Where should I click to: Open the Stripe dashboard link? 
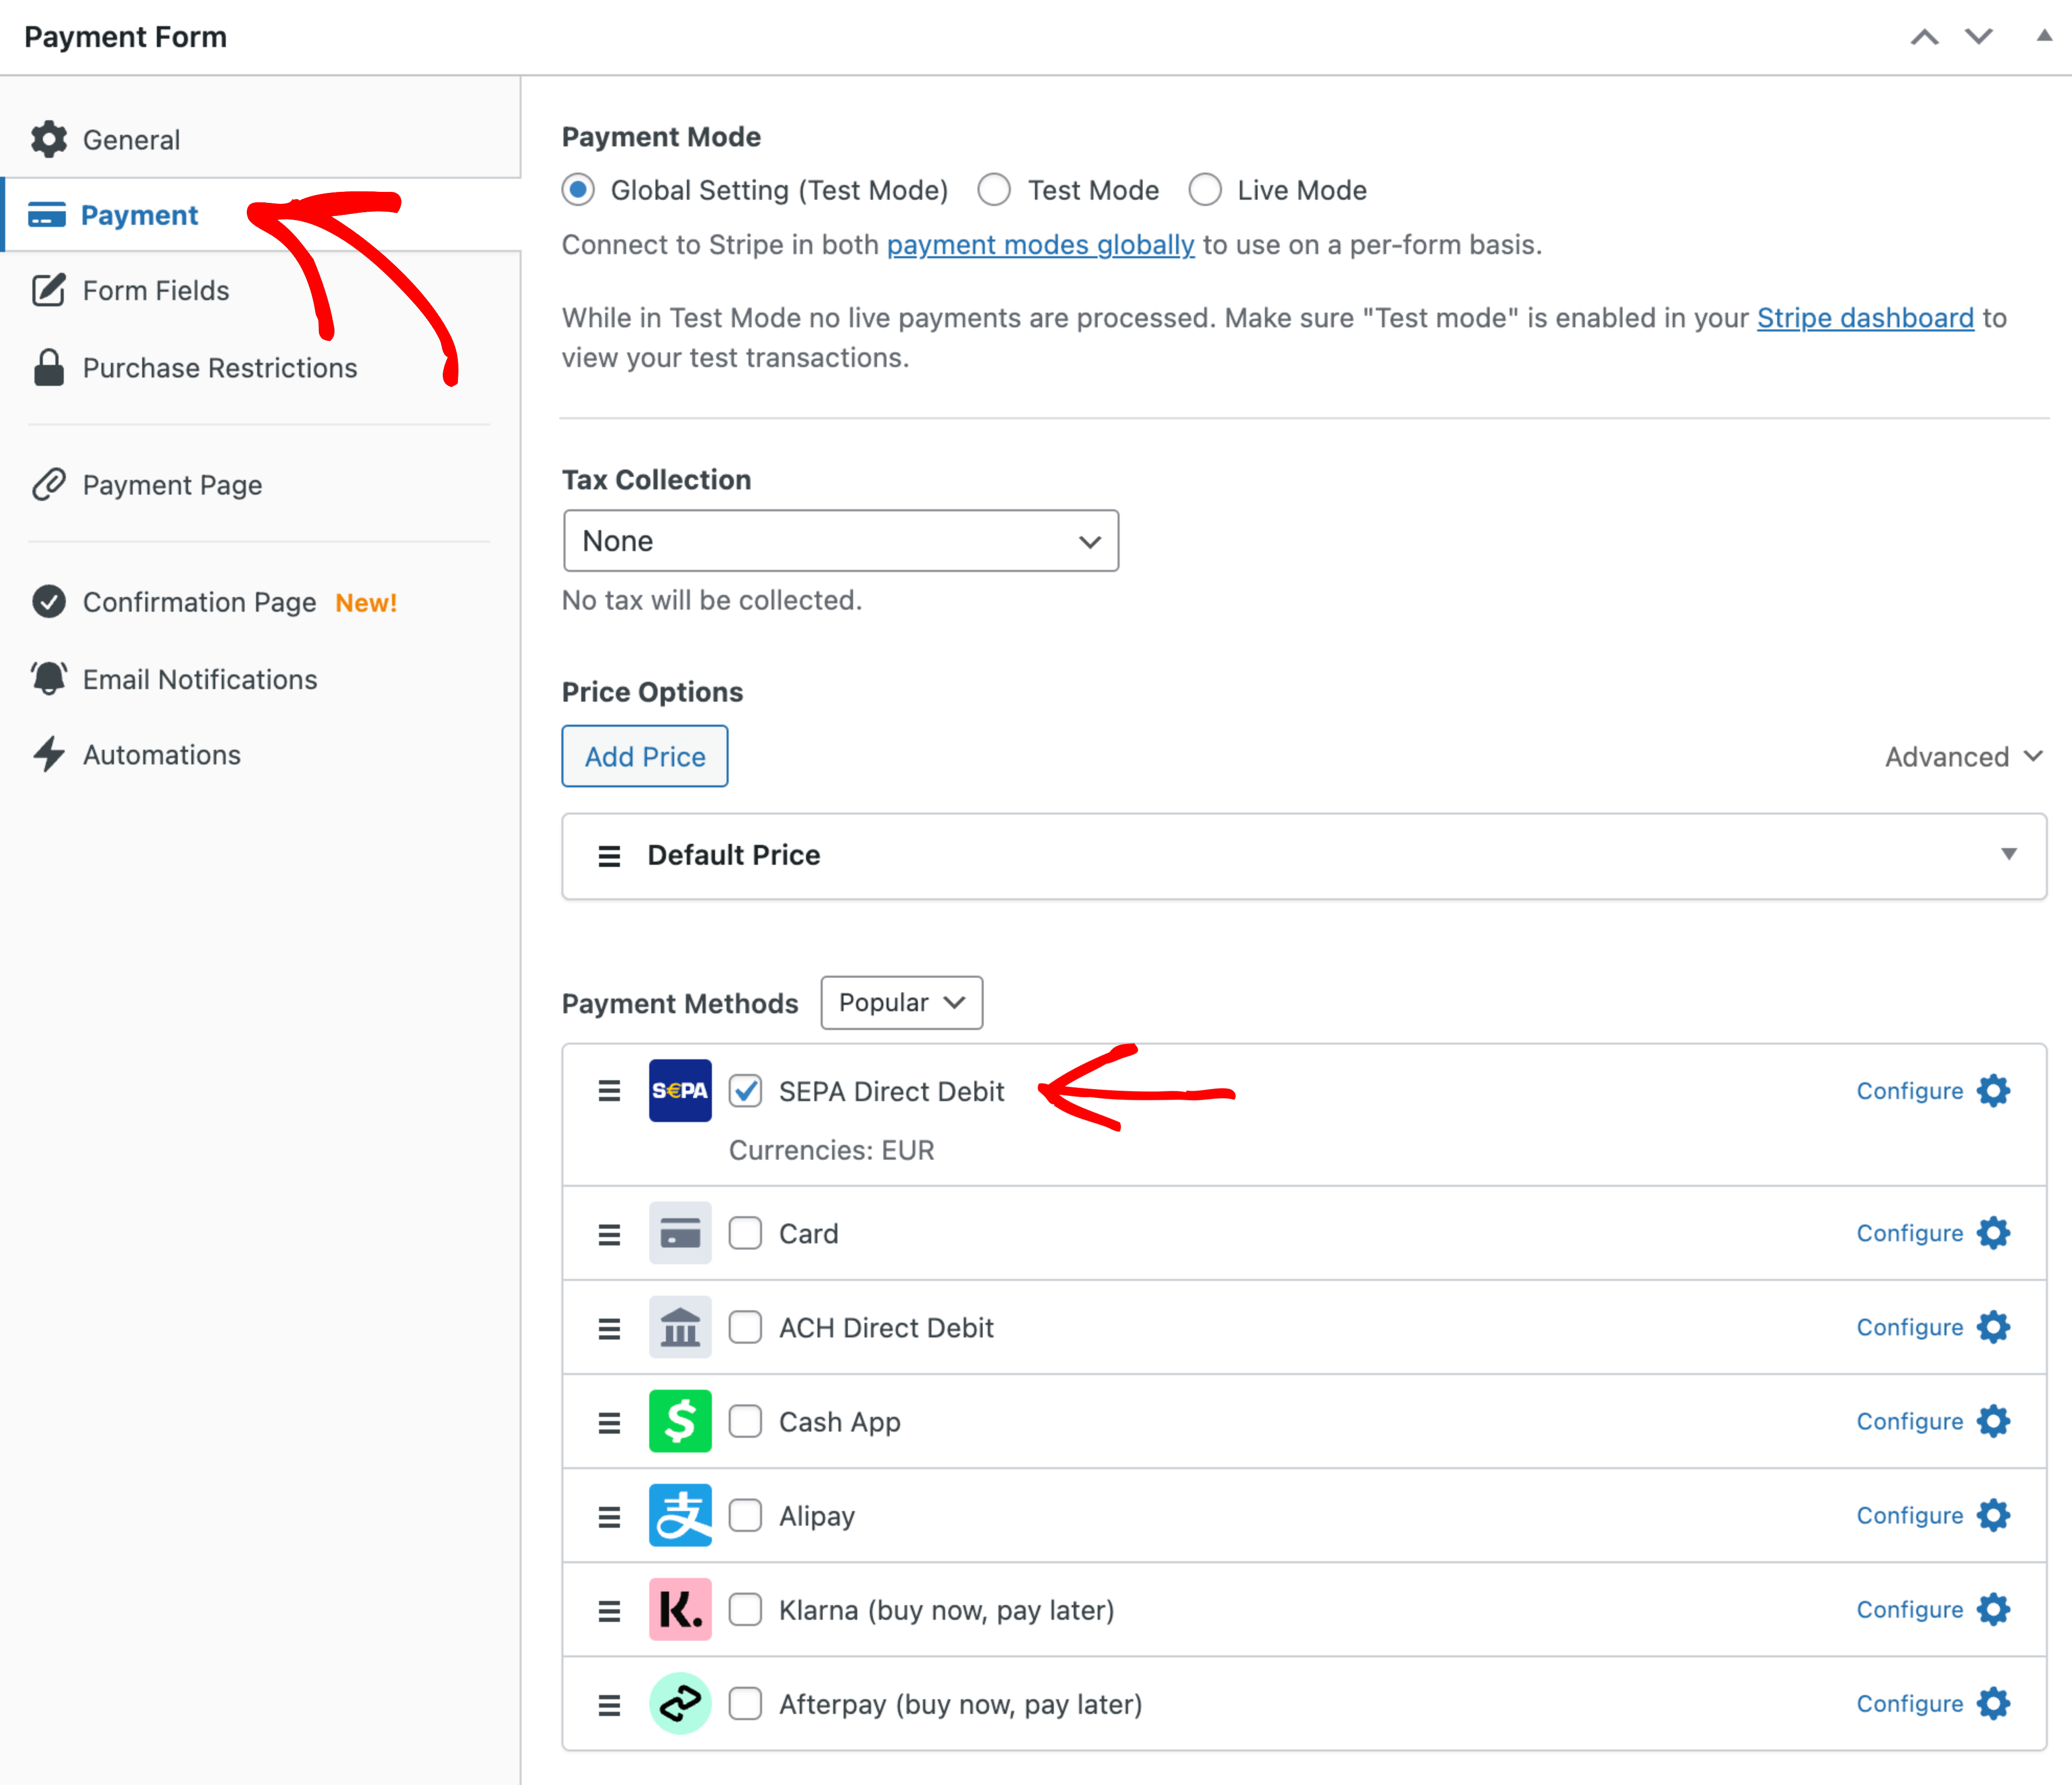(x=1865, y=318)
